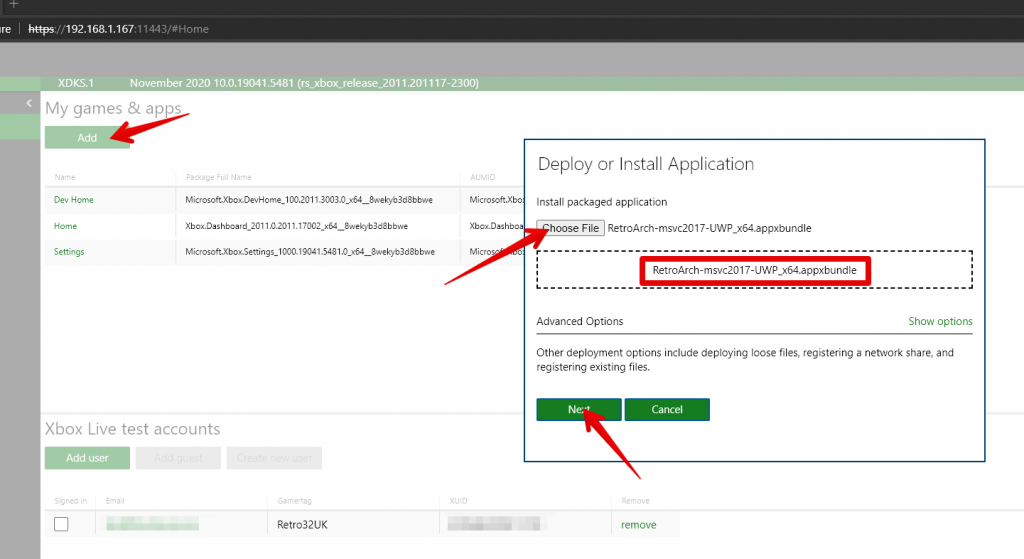Click the XDKS.1 console name label

76,83
